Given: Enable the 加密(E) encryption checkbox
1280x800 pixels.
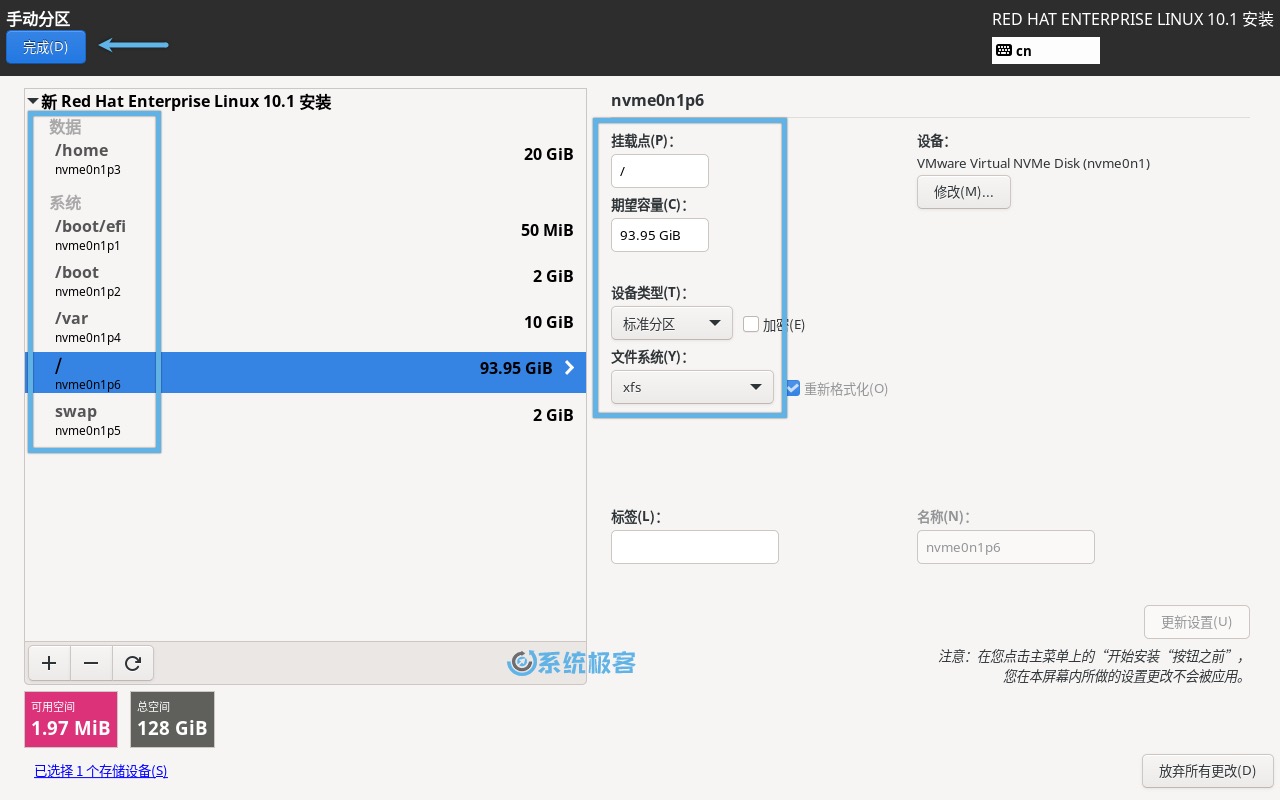Looking at the screenshot, I should pos(751,324).
